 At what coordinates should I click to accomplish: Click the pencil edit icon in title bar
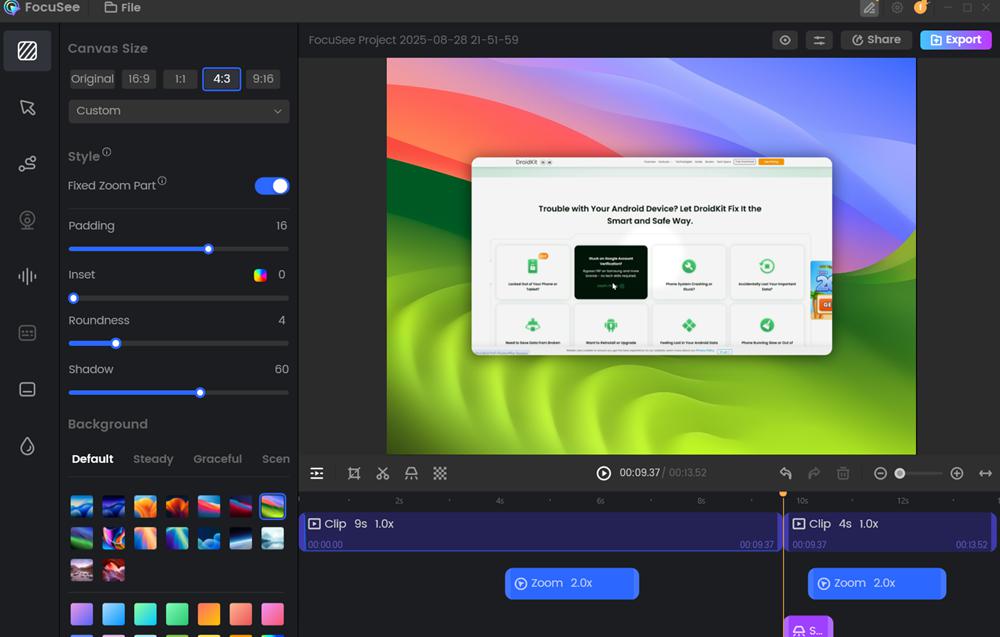[869, 8]
